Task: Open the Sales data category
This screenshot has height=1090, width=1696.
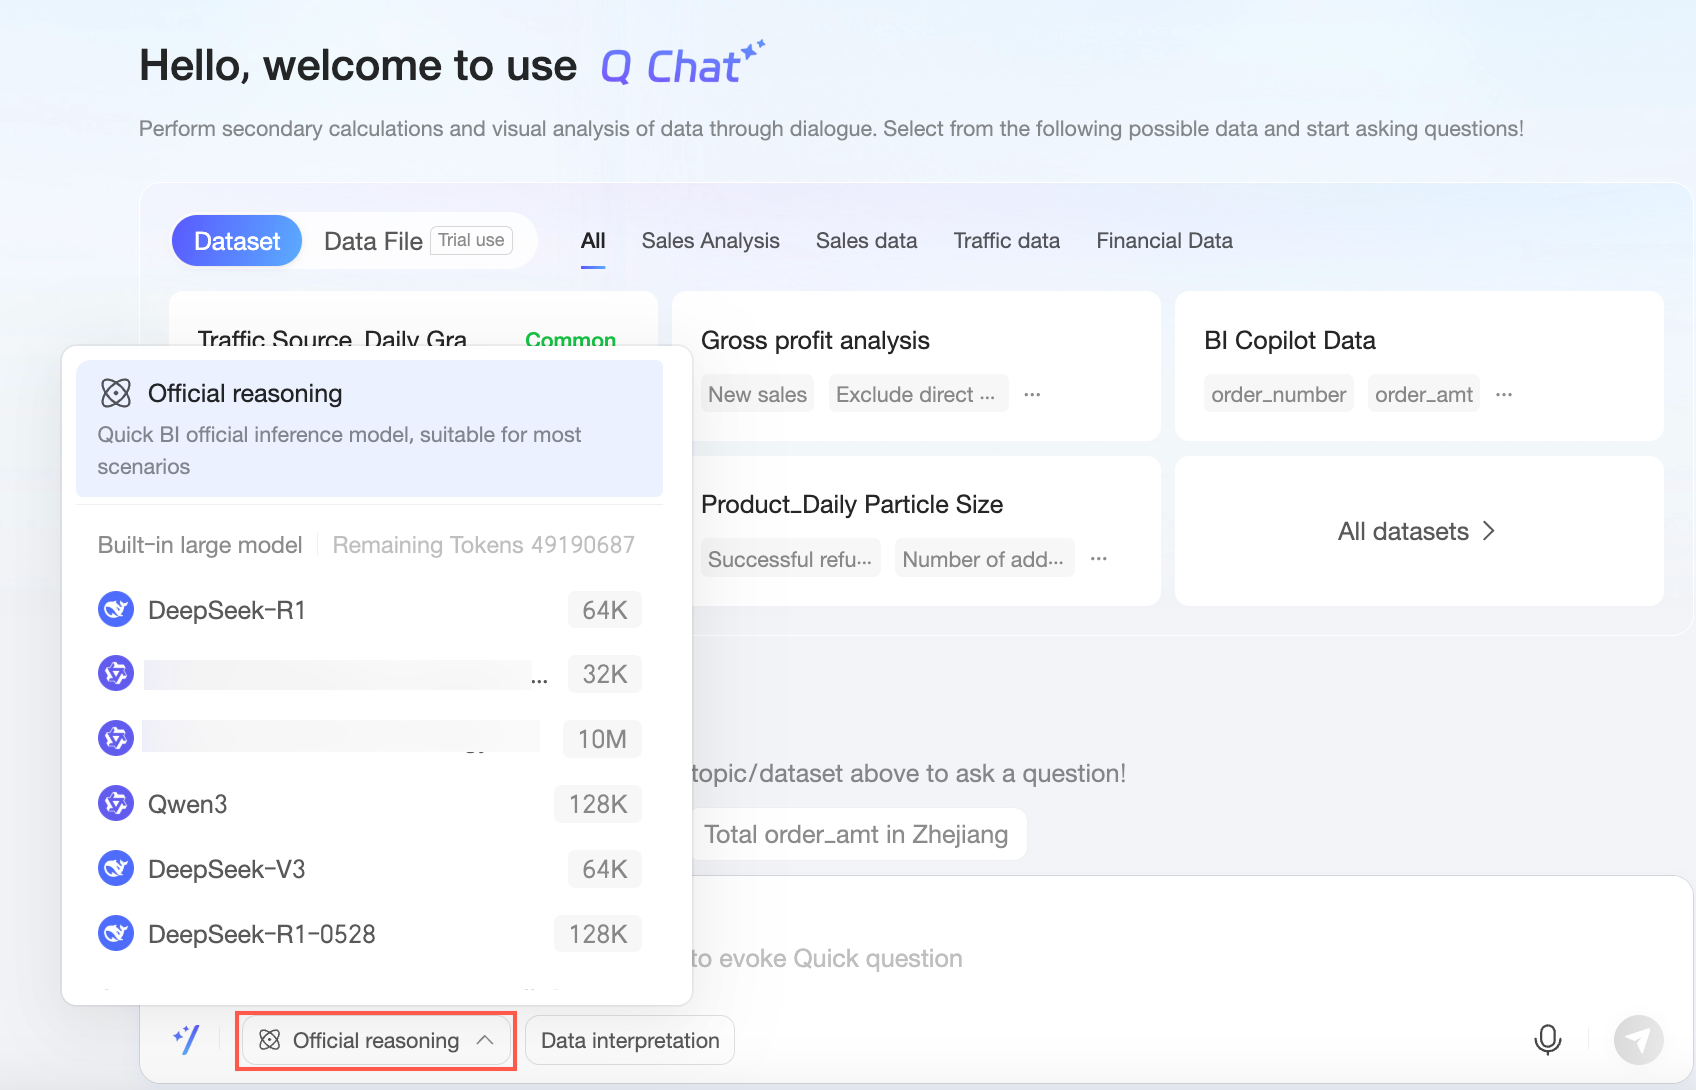Action: 866,241
